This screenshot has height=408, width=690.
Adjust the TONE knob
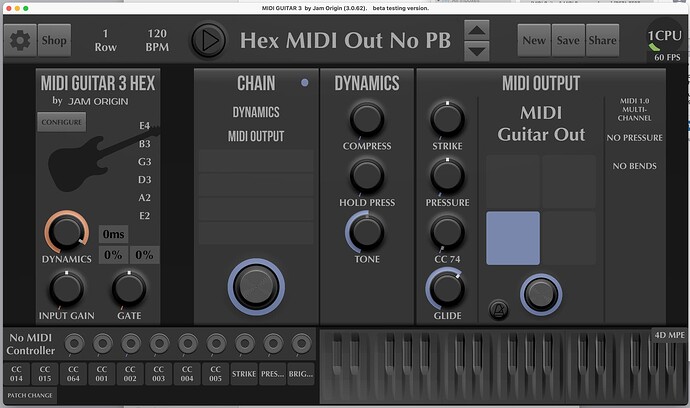pos(365,232)
